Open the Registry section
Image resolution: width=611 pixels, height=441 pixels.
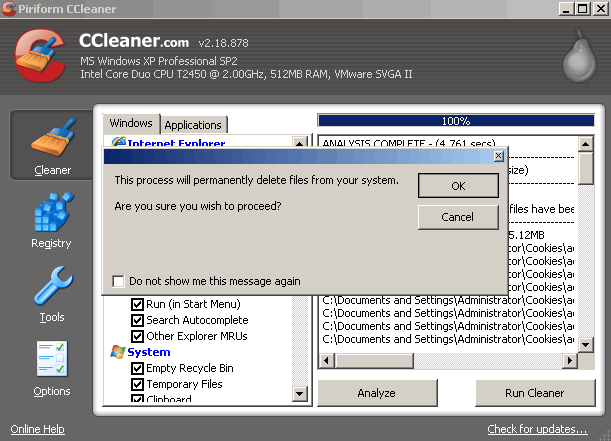pos(52,220)
